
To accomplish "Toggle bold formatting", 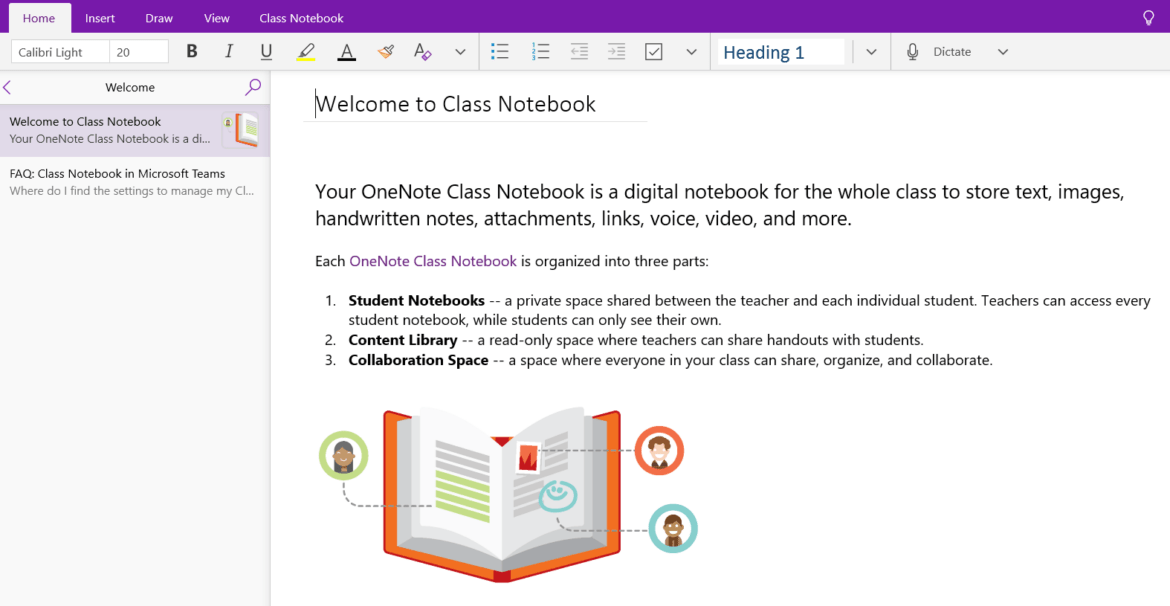I will (192, 51).
